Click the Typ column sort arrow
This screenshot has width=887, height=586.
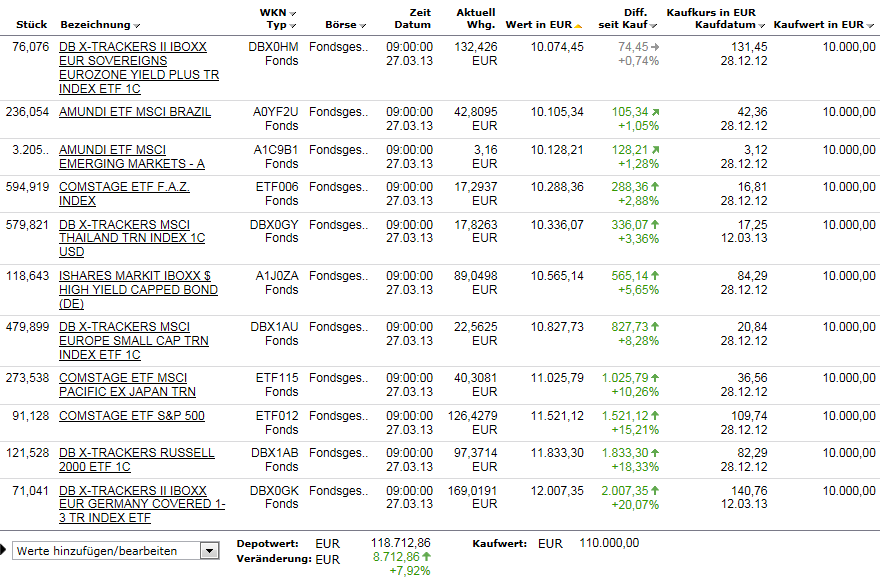click(x=292, y=25)
